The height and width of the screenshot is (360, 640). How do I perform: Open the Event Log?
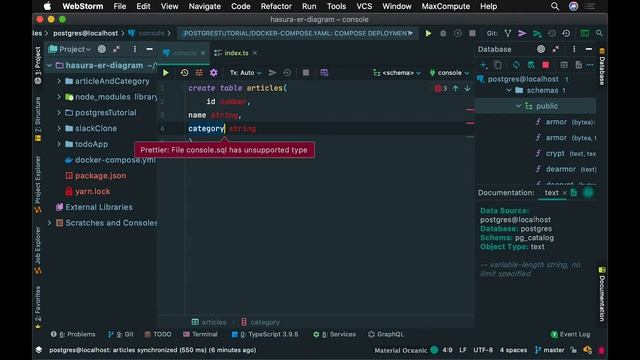pyautogui.click(x=570, y=334)
